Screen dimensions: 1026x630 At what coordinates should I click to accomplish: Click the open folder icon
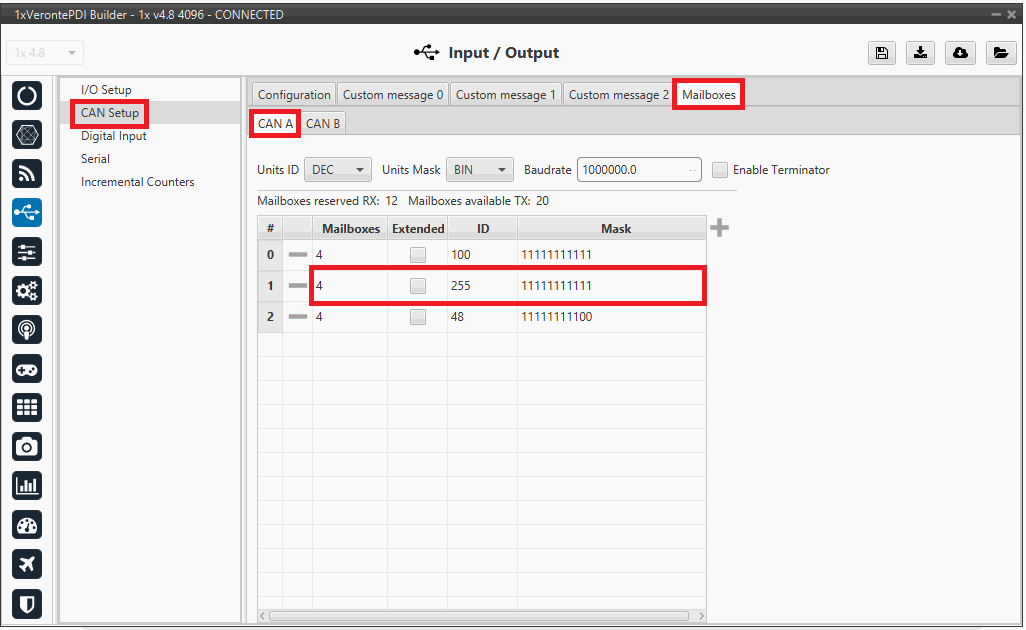[999, 53]
